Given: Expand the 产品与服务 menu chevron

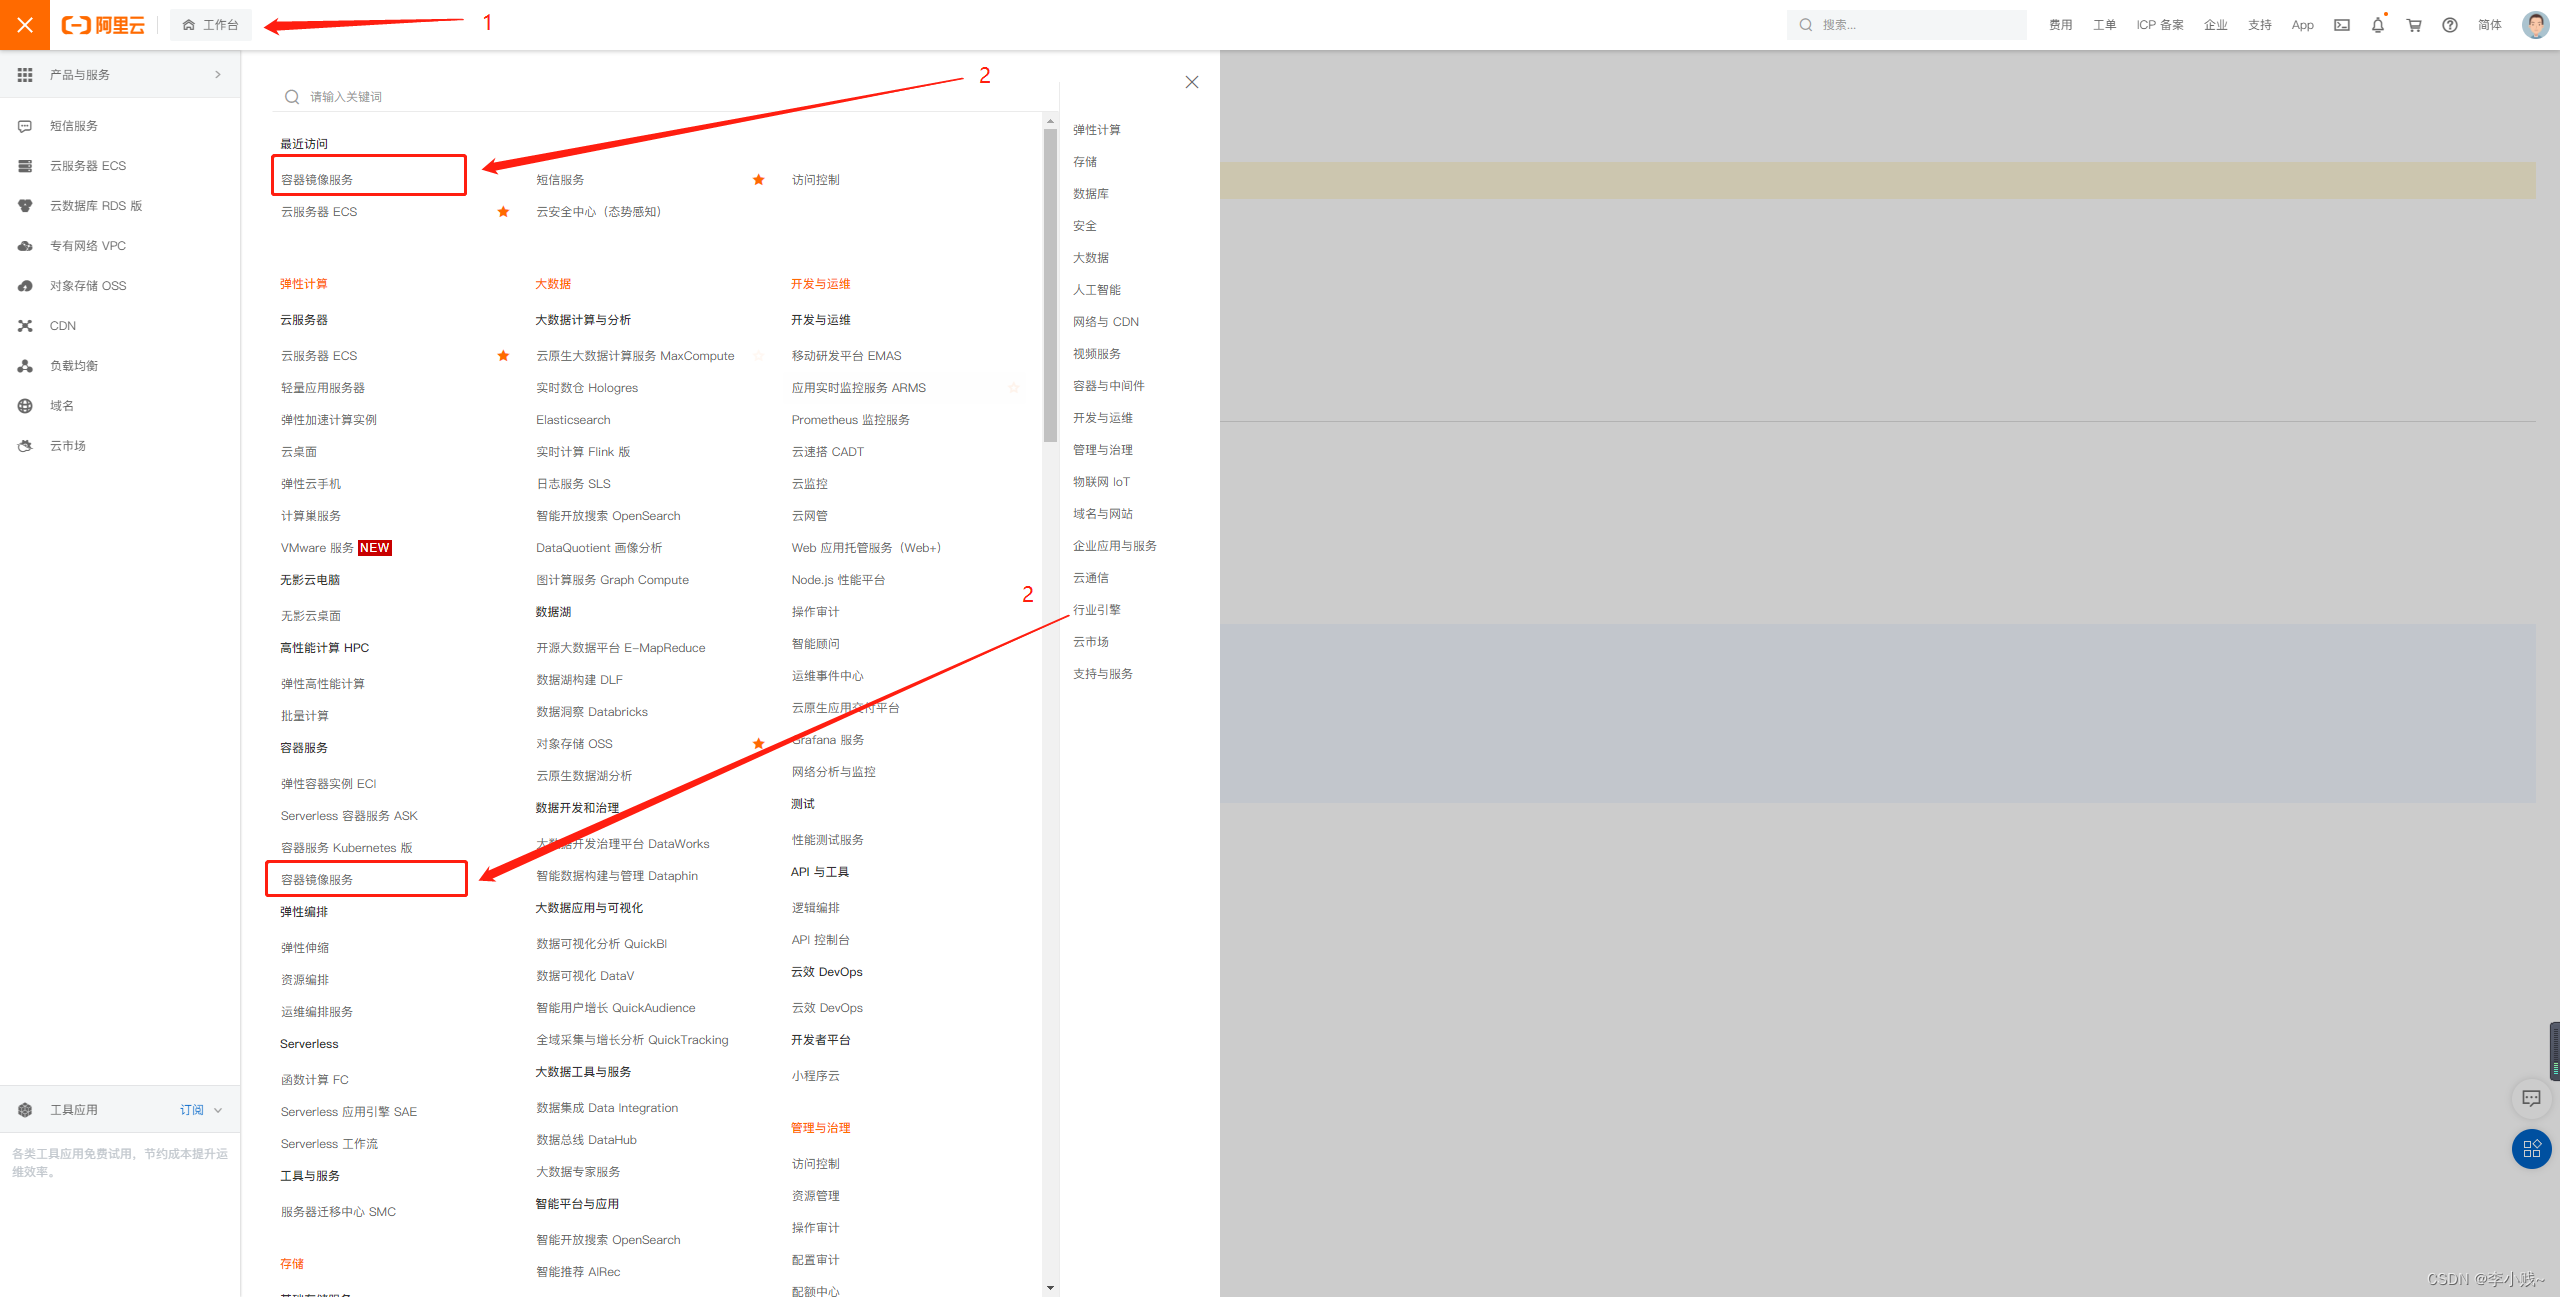Looking at the screenshot, I should tap(218, 74).
